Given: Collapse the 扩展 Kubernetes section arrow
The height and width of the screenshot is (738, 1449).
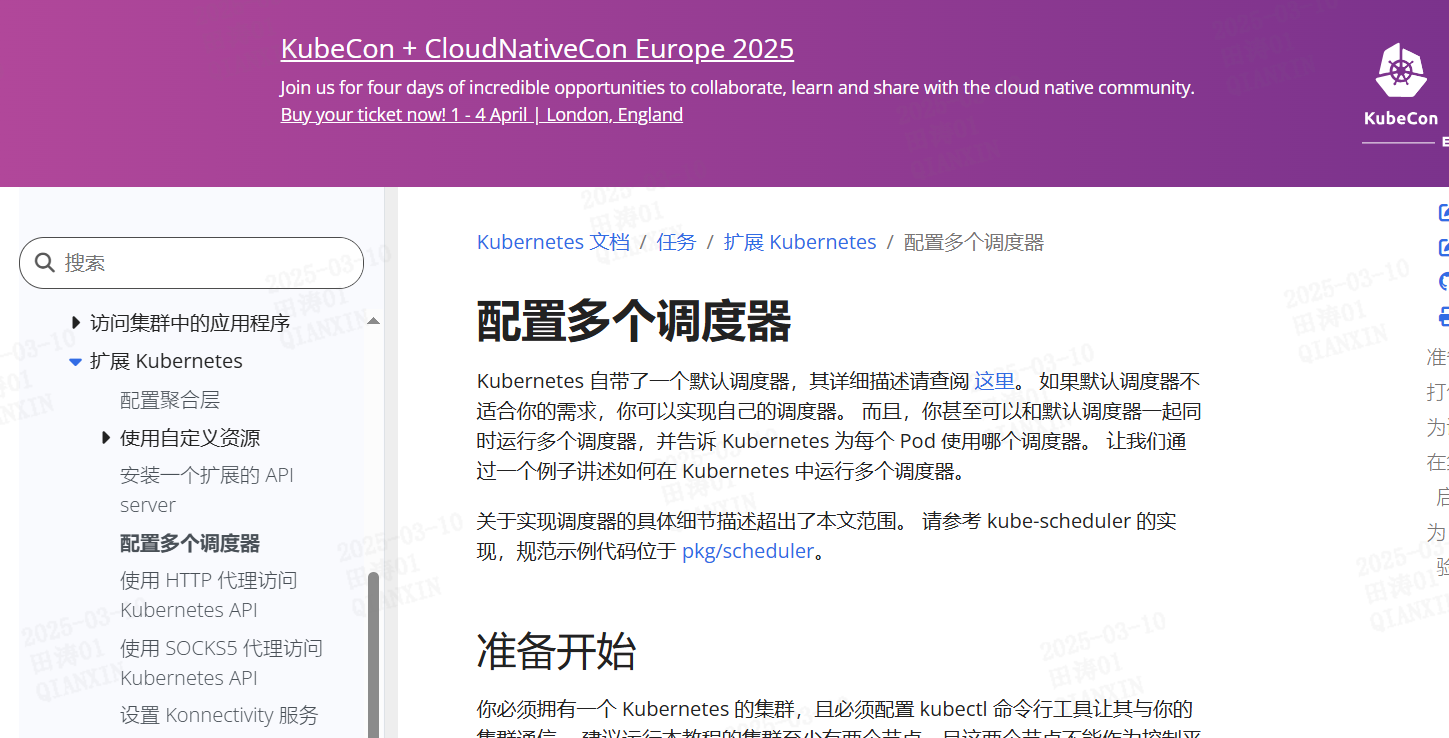Looking at the screenshot, I should point(75,362).
